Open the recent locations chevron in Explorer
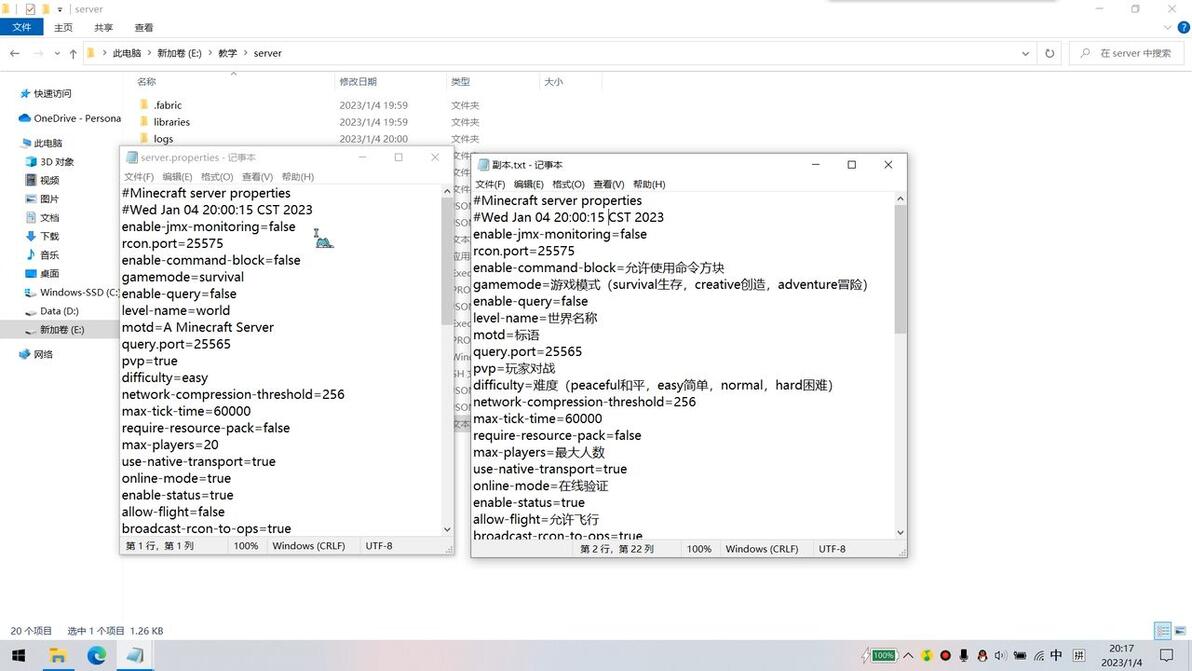Viewport: 1192px width, 671px height. 57,53
